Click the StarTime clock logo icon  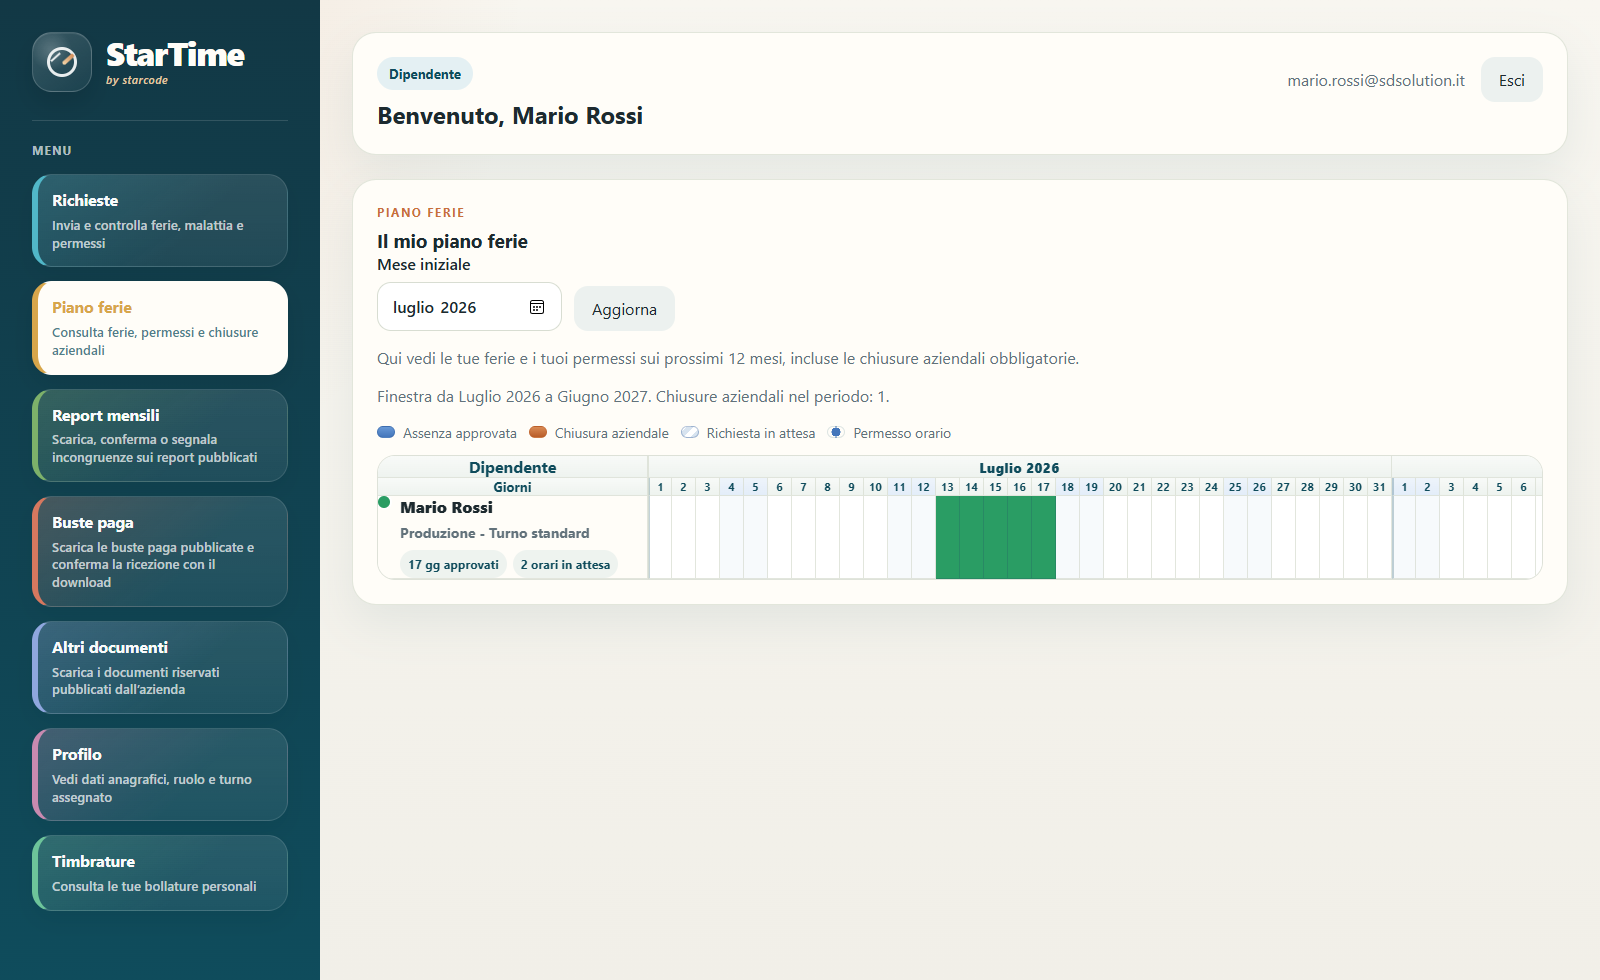click(x=62, y=62)
